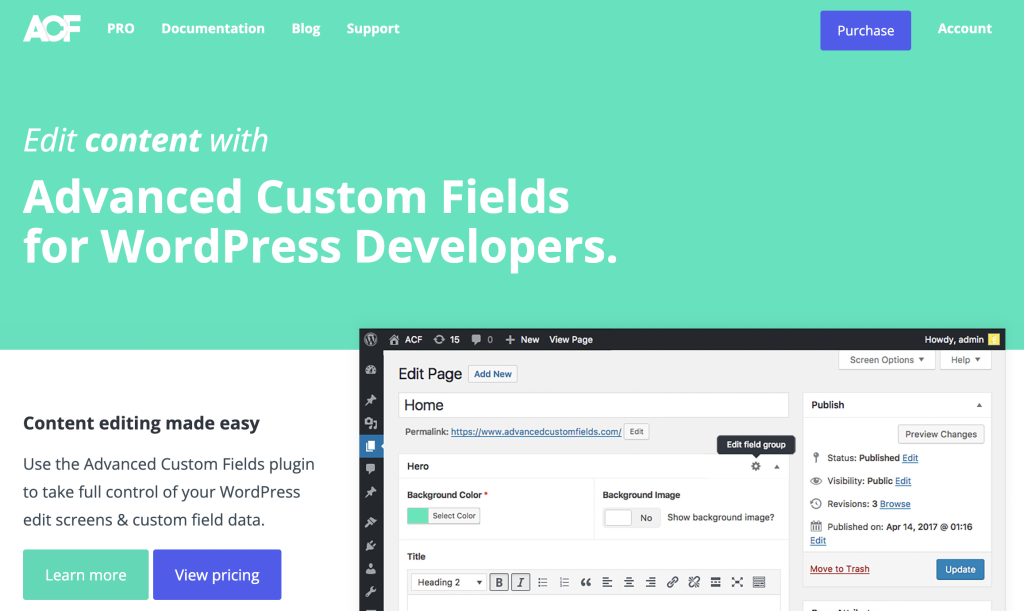Click the Edit button beside the permalink
Image resolution: width=1024 pixels, height=611 pixels.
pyautogui.click(x=636, y=431)
